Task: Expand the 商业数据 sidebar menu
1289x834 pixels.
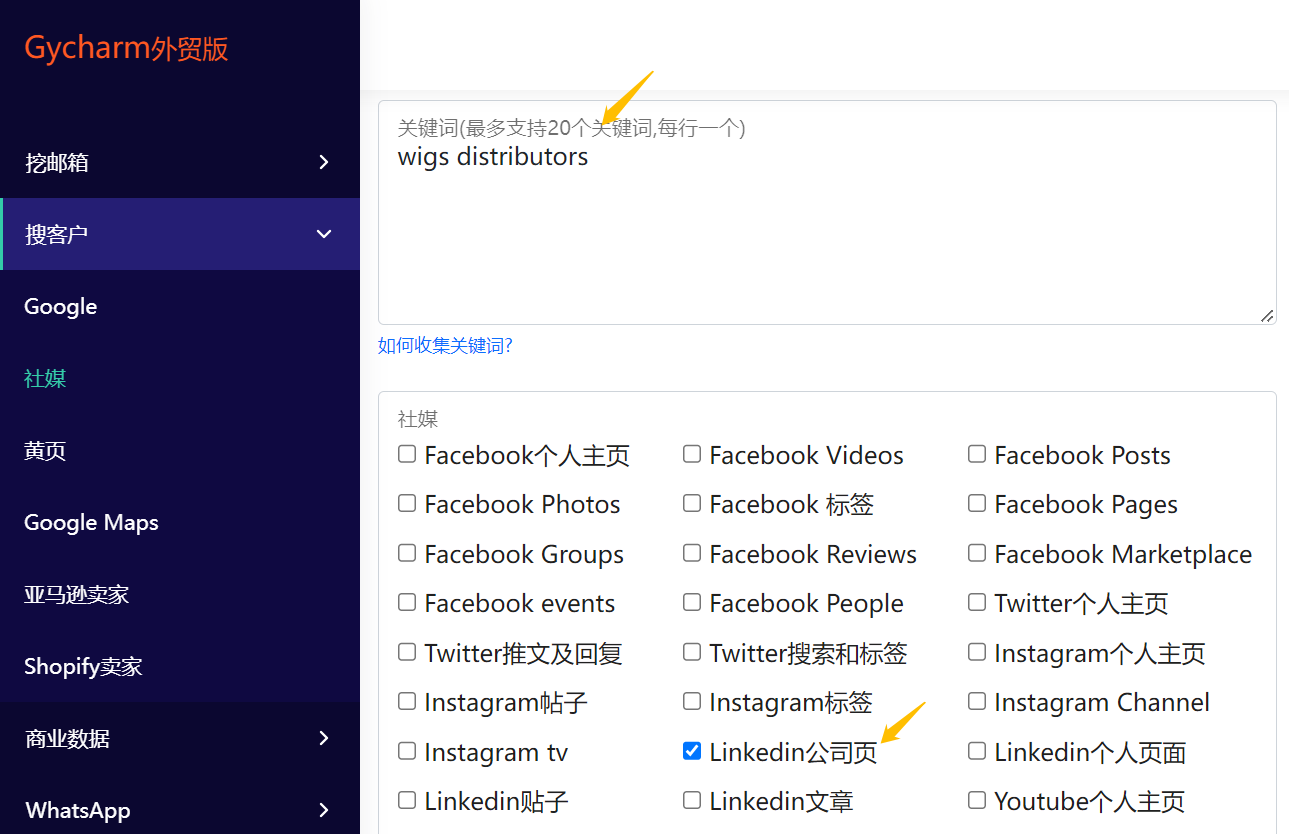Action: 180,738
